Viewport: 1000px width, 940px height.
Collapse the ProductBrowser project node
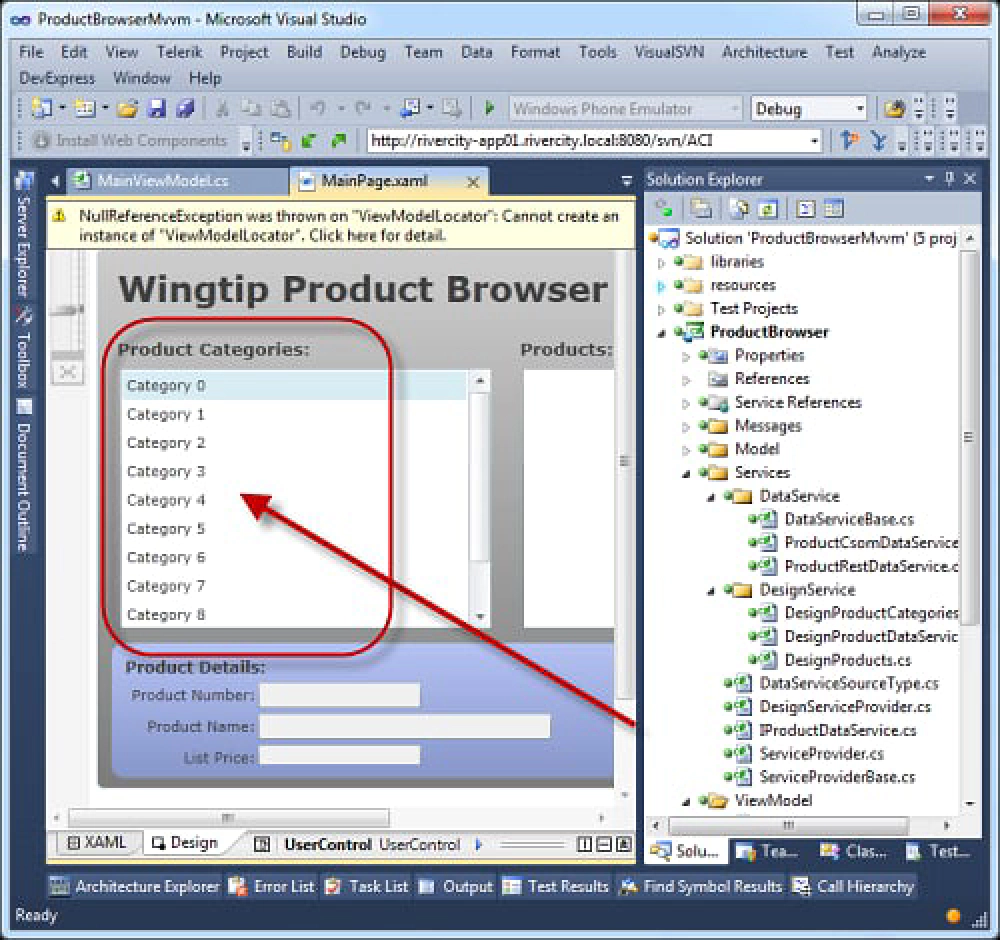(661, 333)
